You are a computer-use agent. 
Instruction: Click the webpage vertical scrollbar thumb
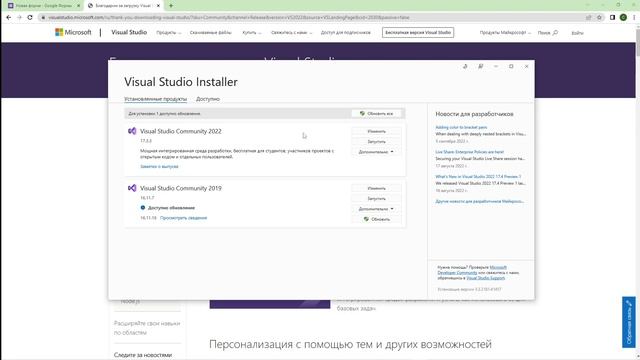[638, 44]
